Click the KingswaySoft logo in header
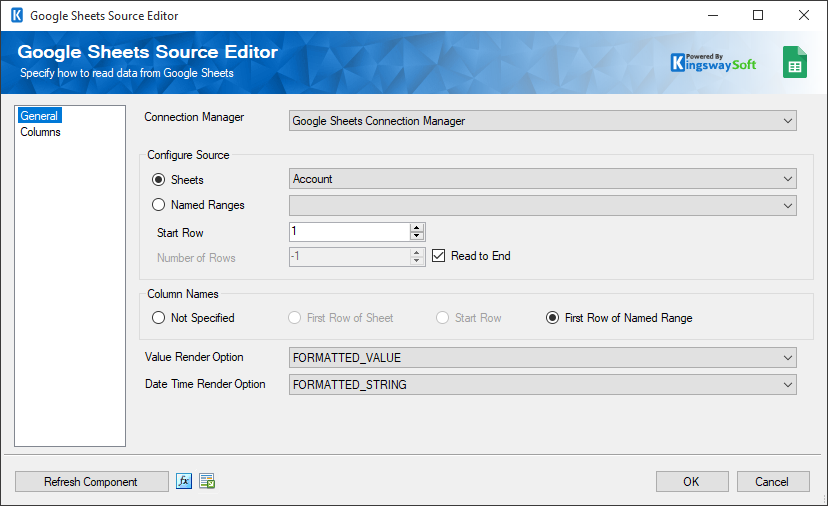The image size is (828, 506). coord(713,62)
